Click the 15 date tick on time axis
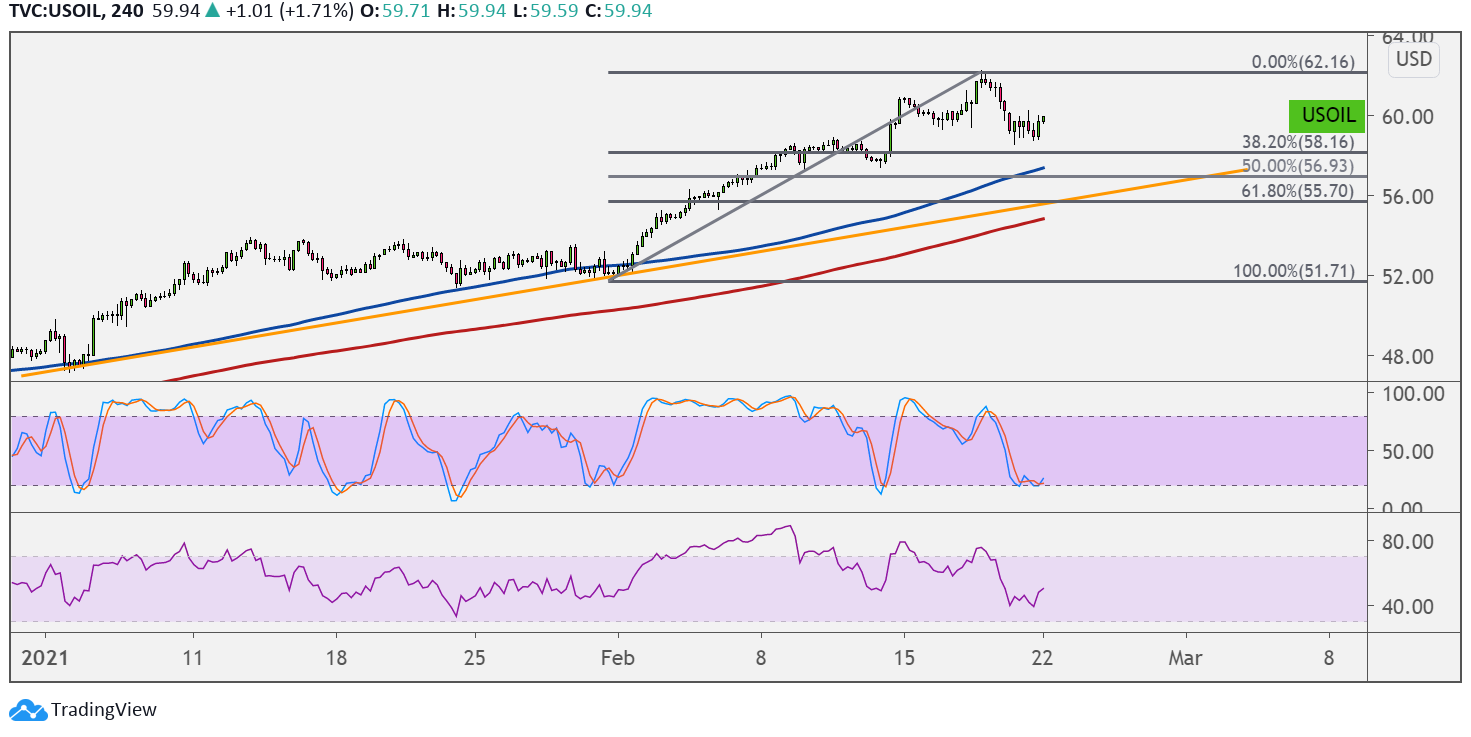Image resolution: width=1471 pixels, height=737 pixels. click(903, 658)
